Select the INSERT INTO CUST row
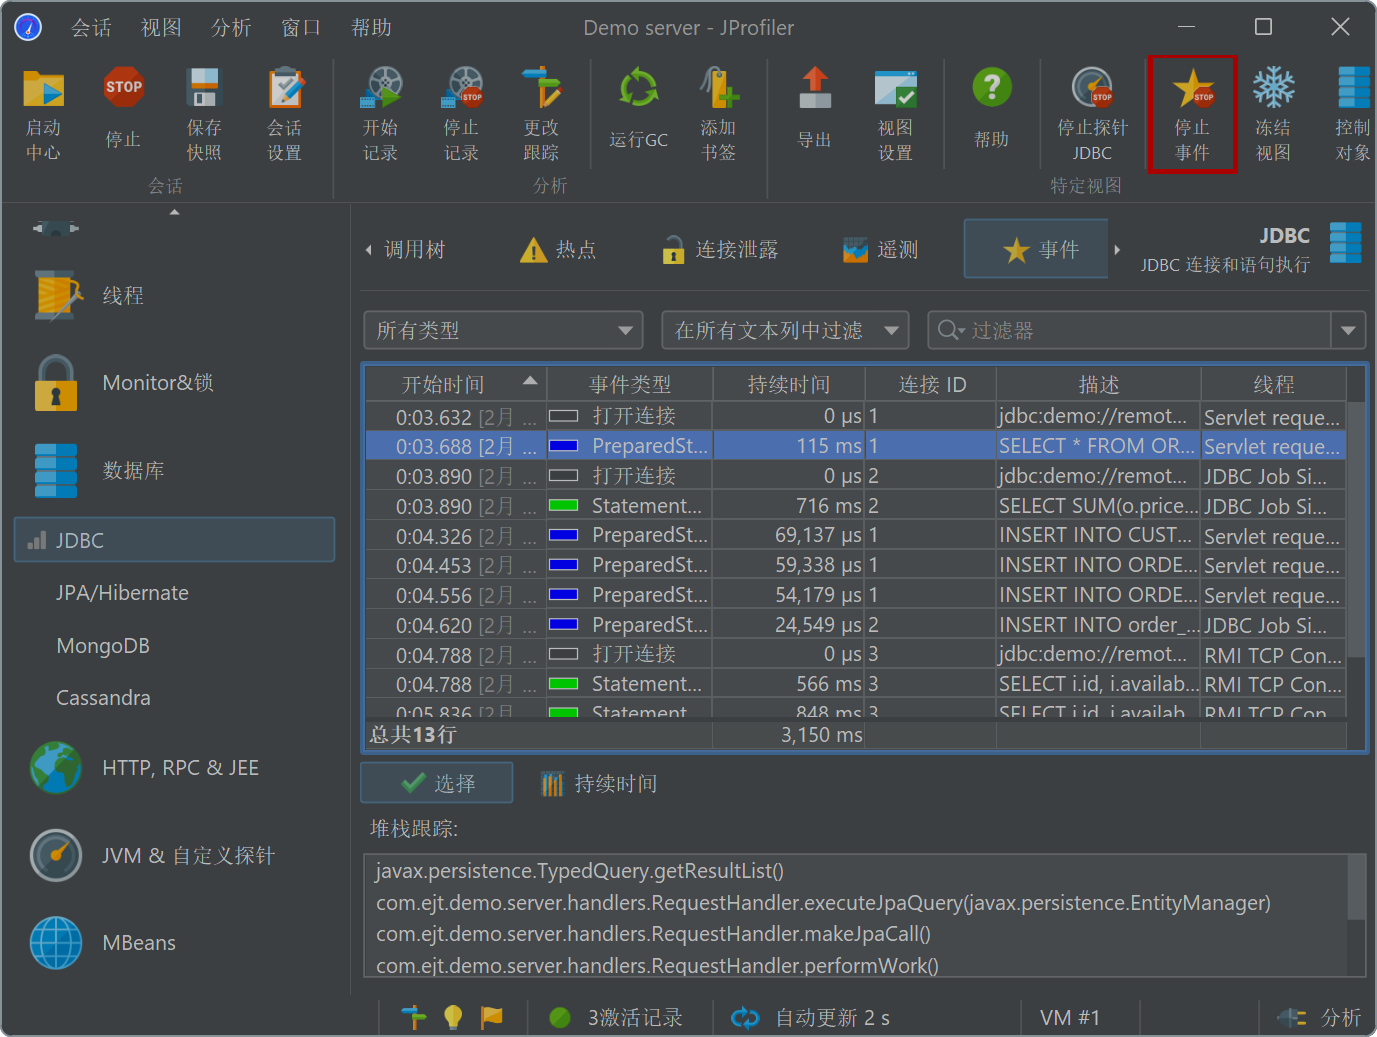The width and height of the screenshot is (1377, 1037). tap(855, 535)
